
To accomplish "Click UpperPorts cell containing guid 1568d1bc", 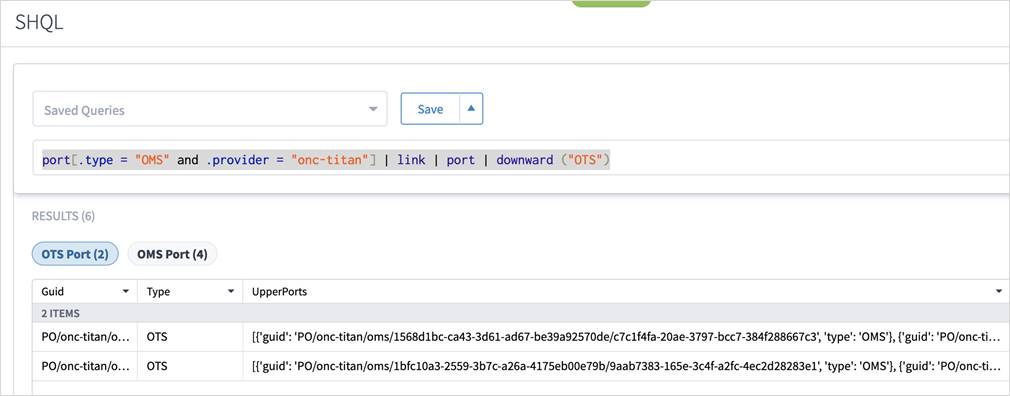I will point(626,337).
